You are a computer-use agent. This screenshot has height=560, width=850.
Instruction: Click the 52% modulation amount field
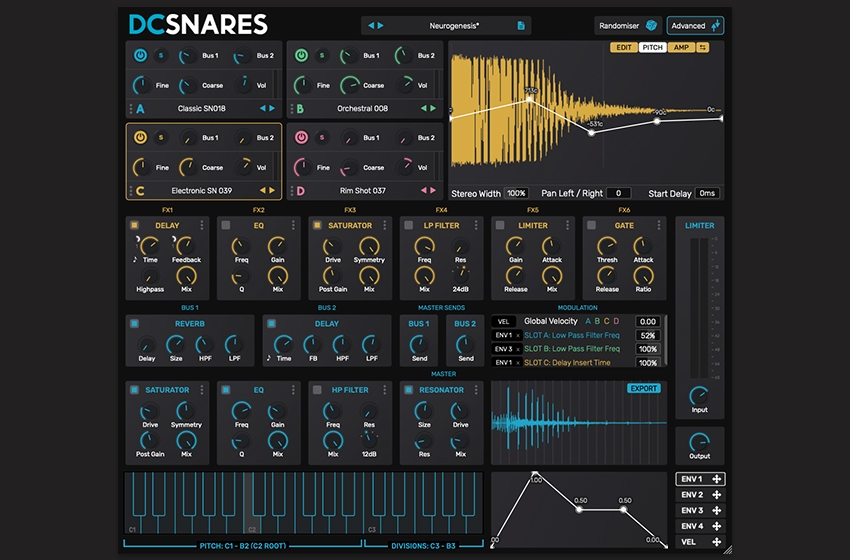(648, 336)
